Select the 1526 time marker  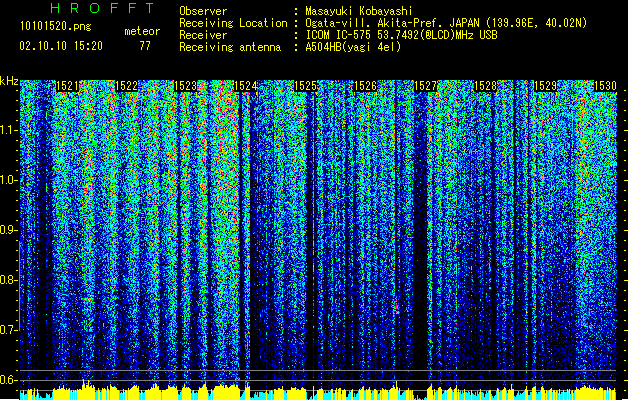point(365,86)
